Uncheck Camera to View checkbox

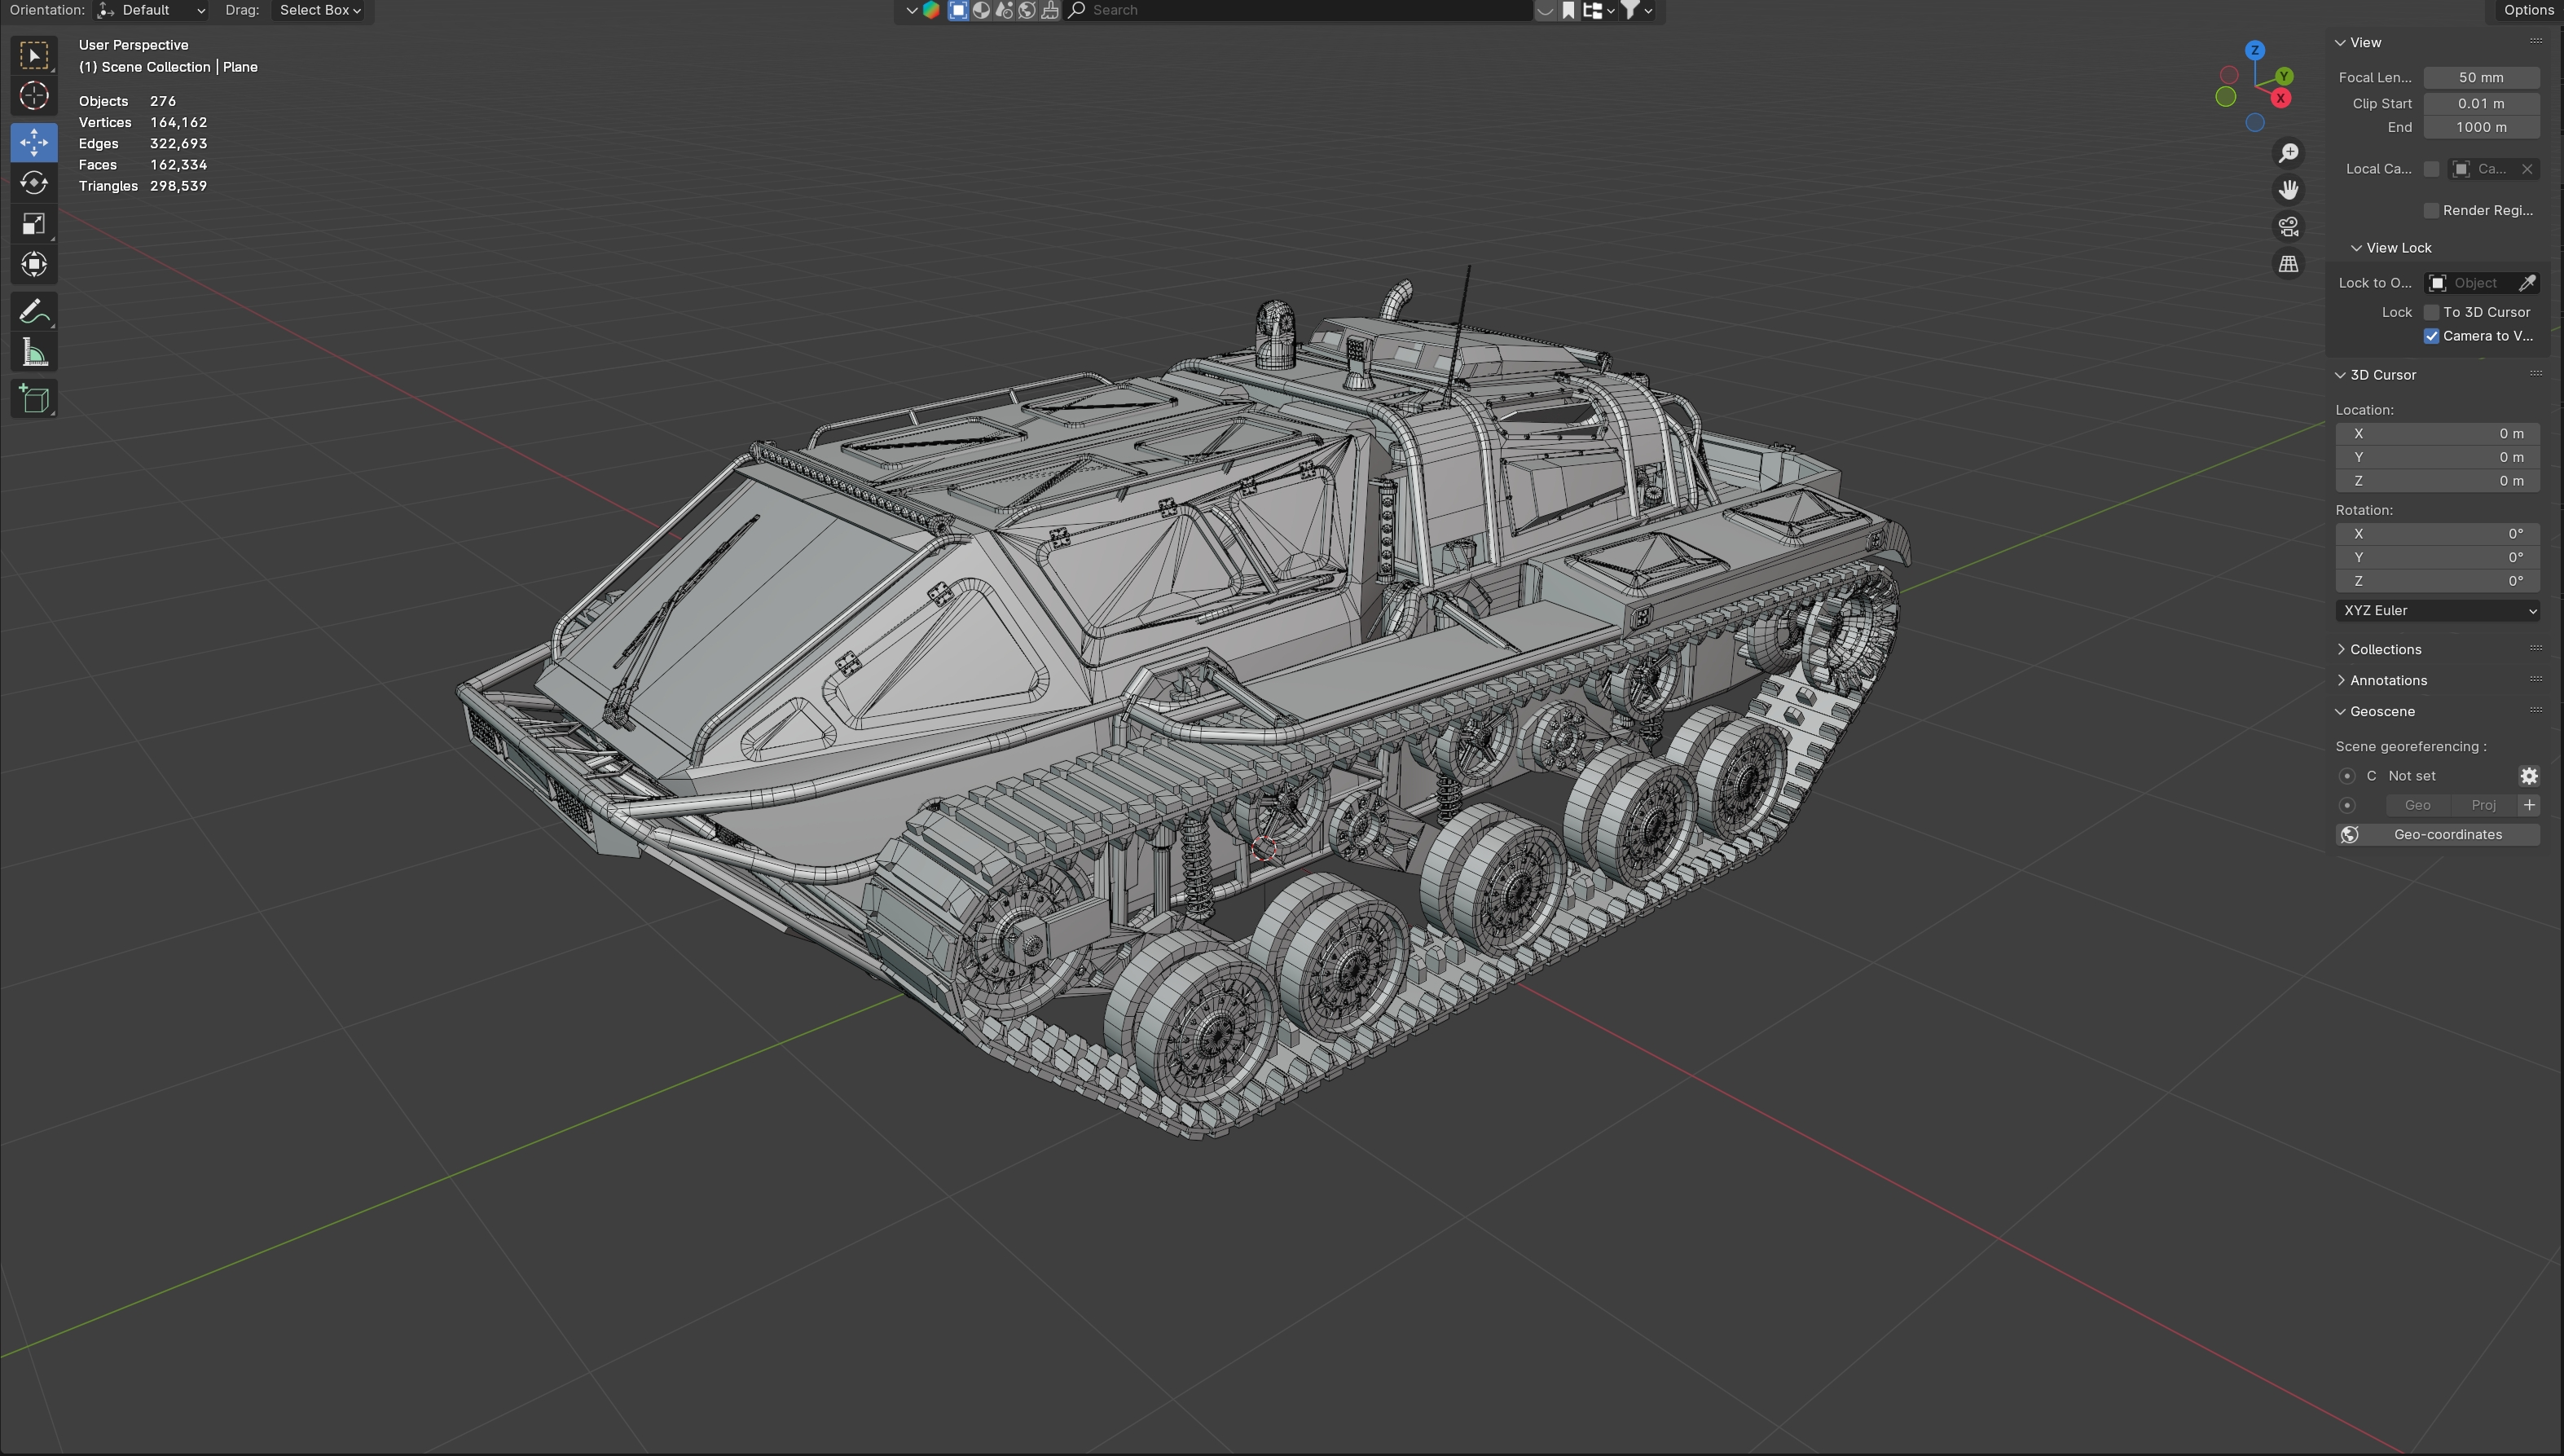[x=2432, y=336]
